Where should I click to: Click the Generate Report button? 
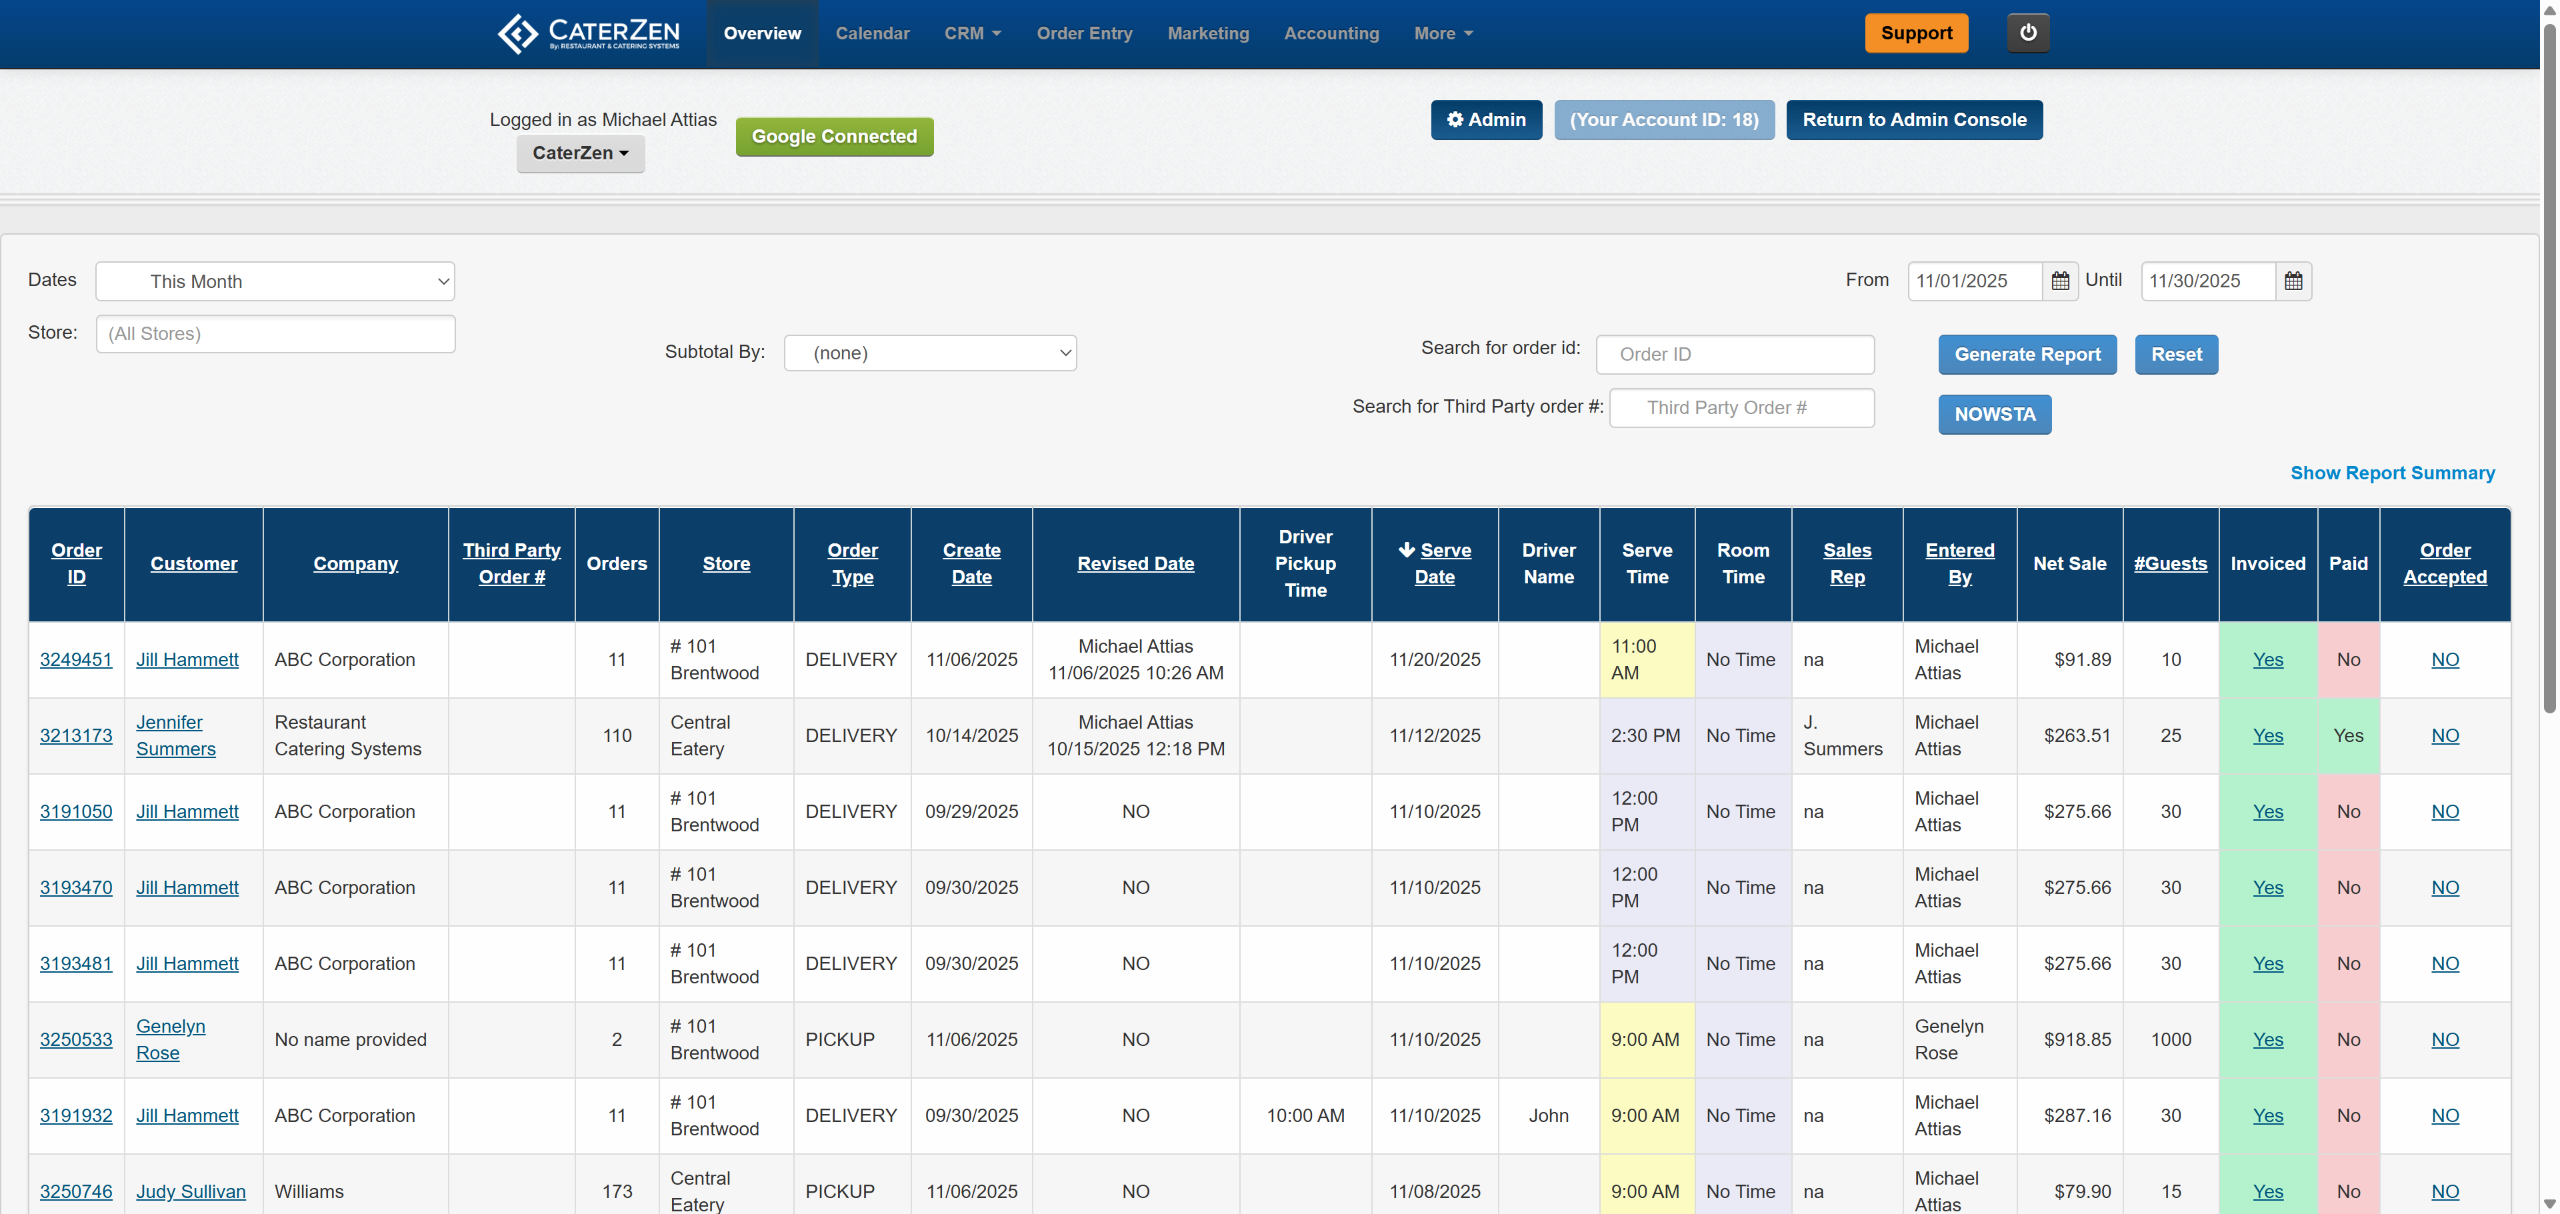(x=2027, y=355)
